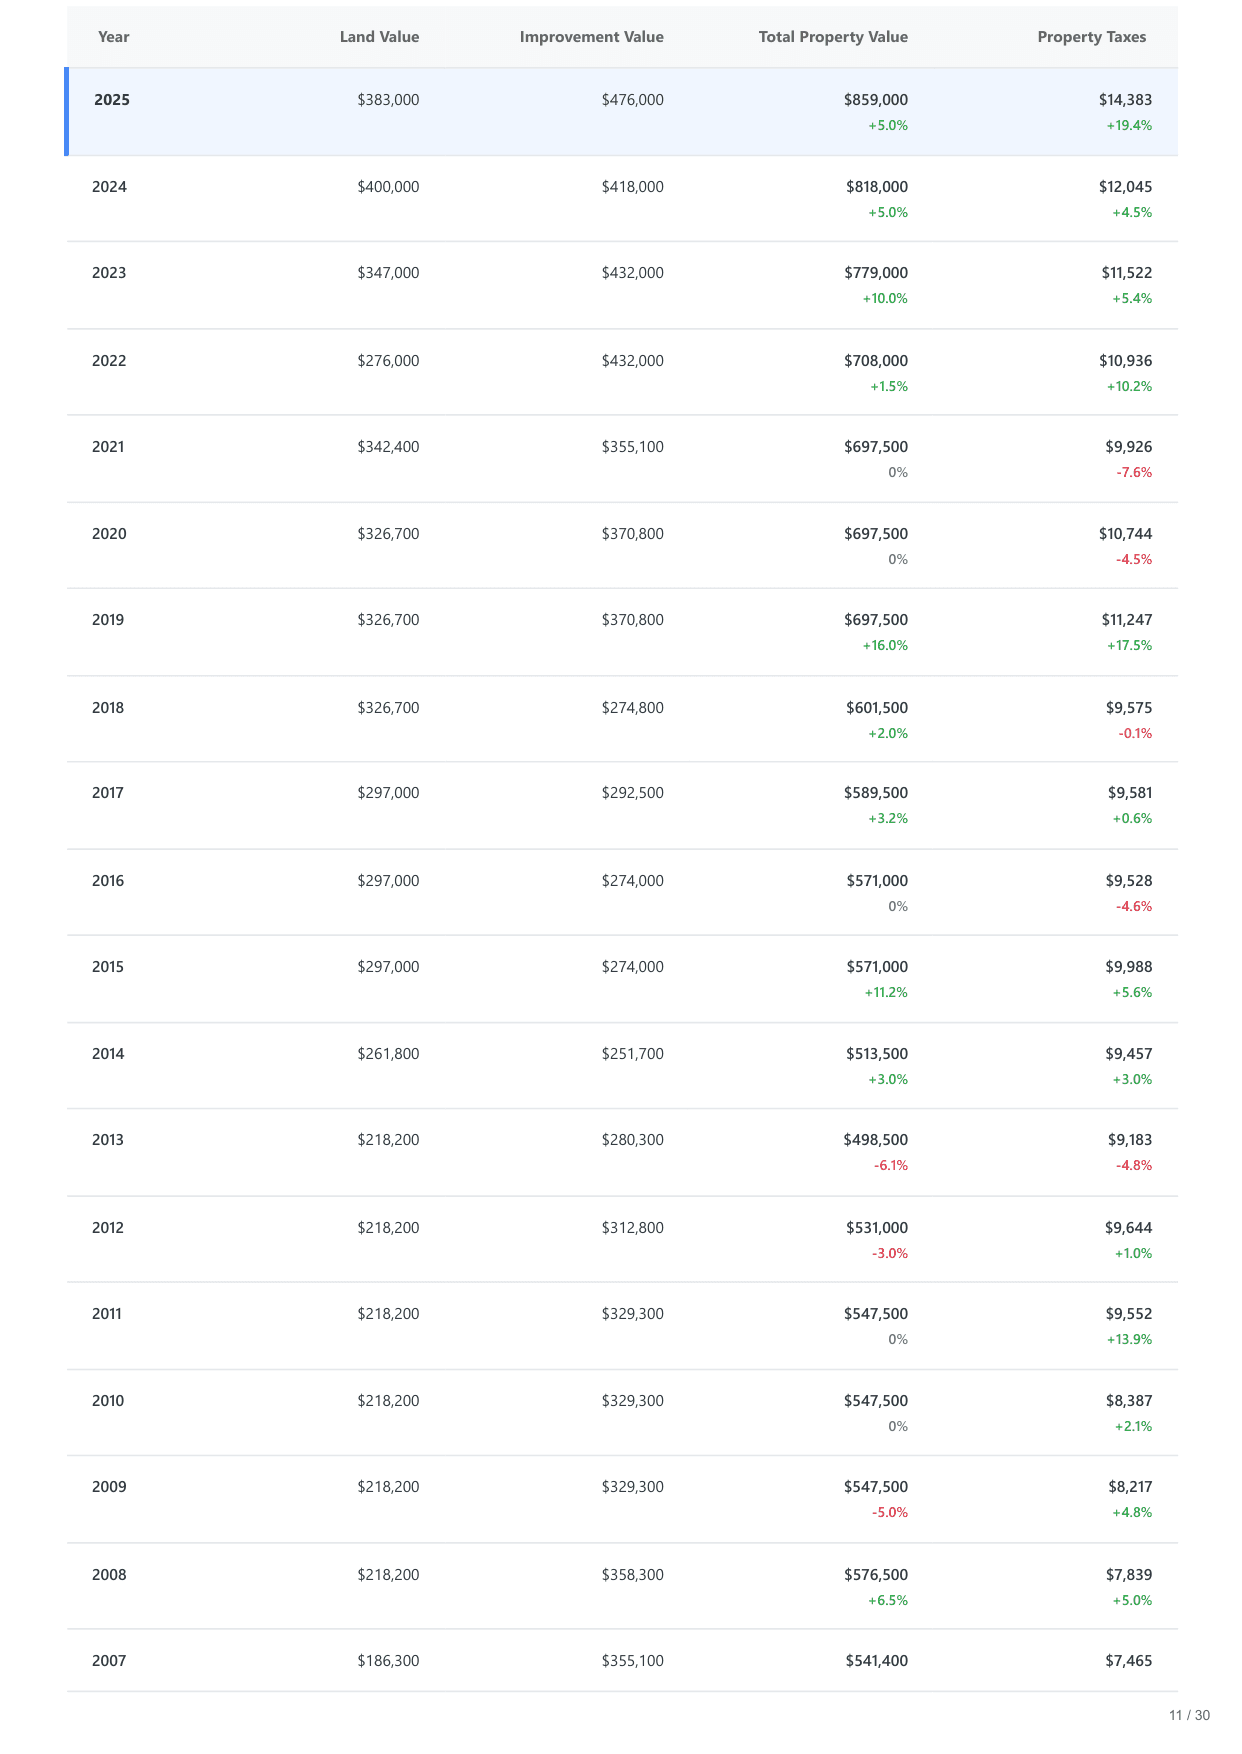Select the 2021 row's -7.6% tax change
The width and height of the screenshot is (1242, 1754).
click(x=1134, y=473)
